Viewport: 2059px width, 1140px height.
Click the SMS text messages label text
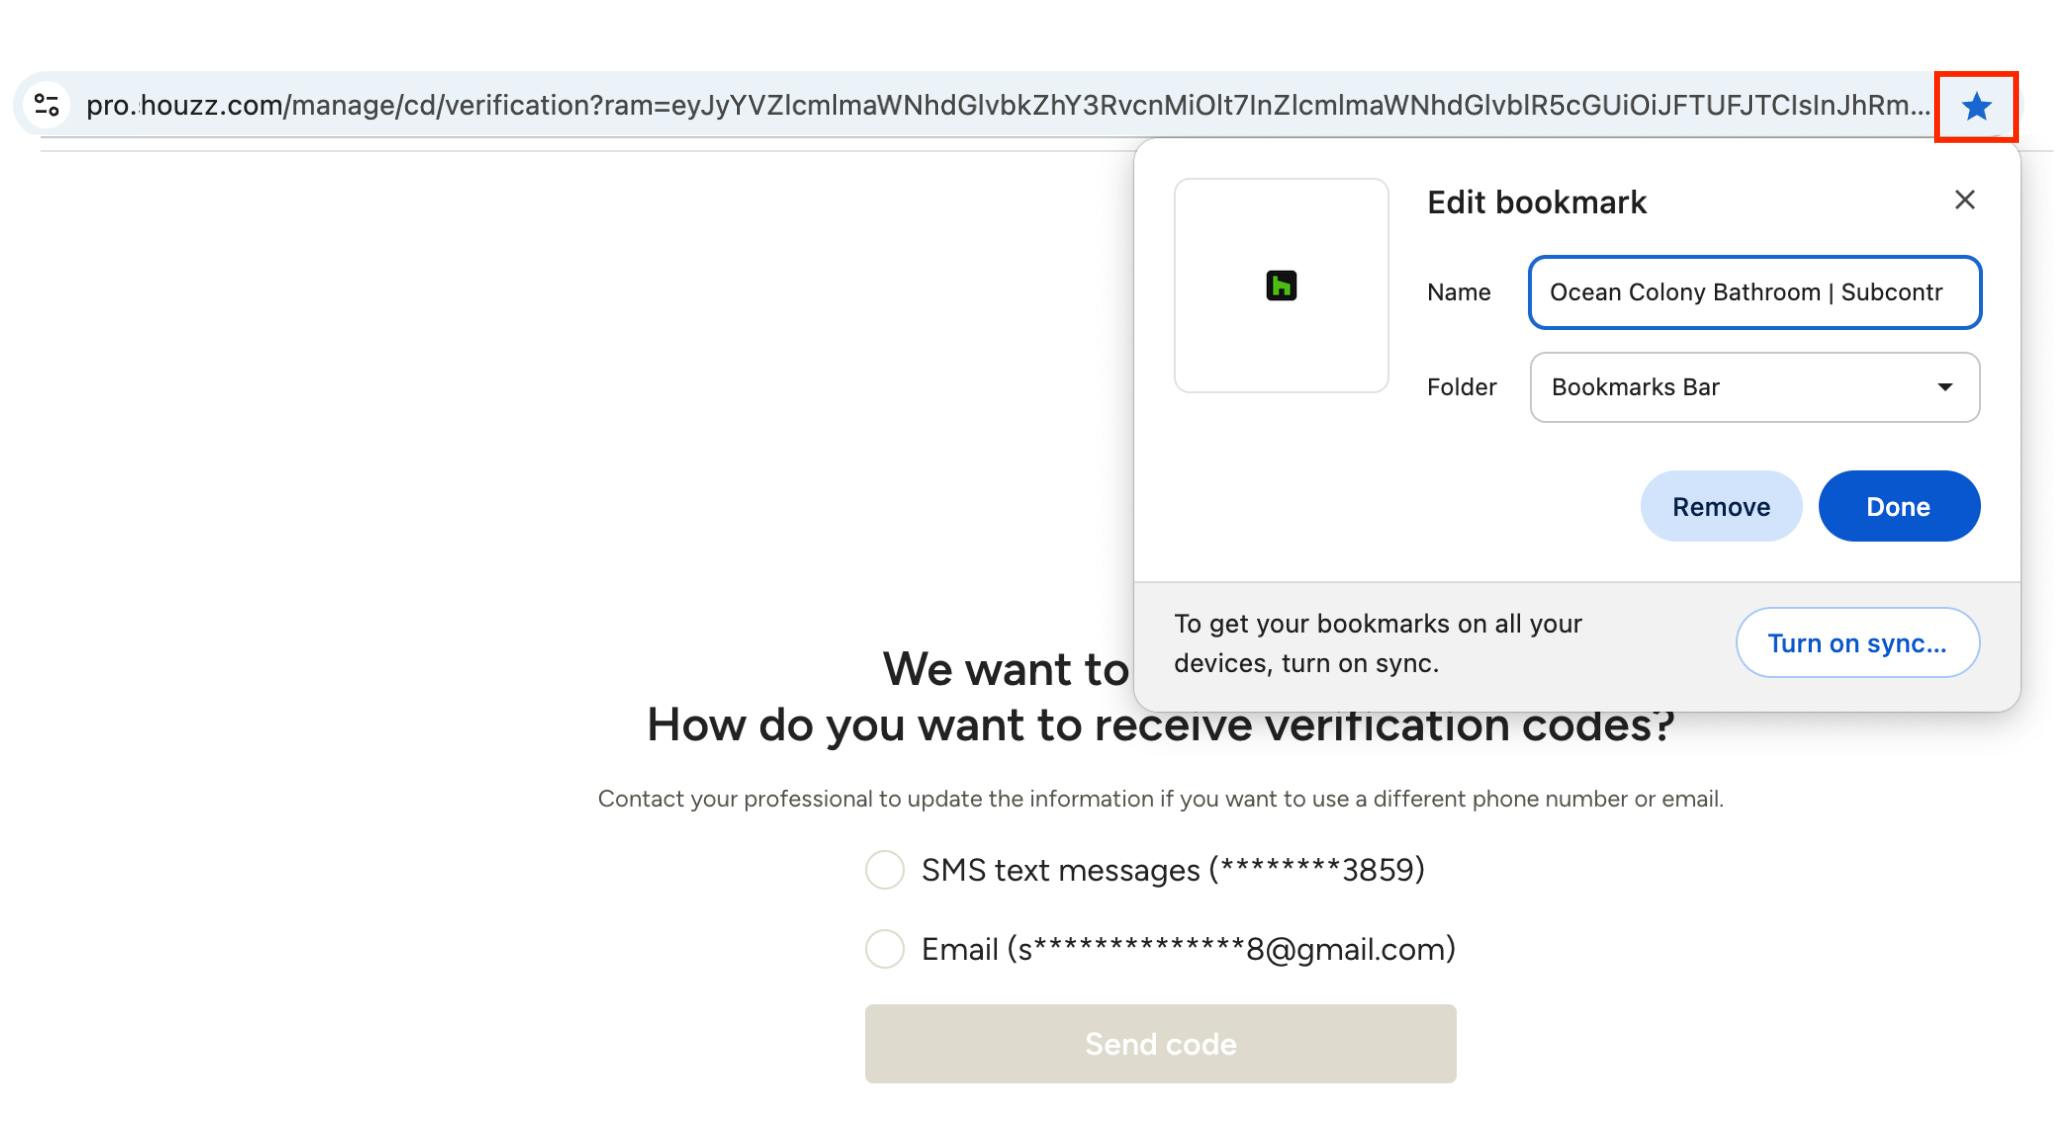(1172, 870)
